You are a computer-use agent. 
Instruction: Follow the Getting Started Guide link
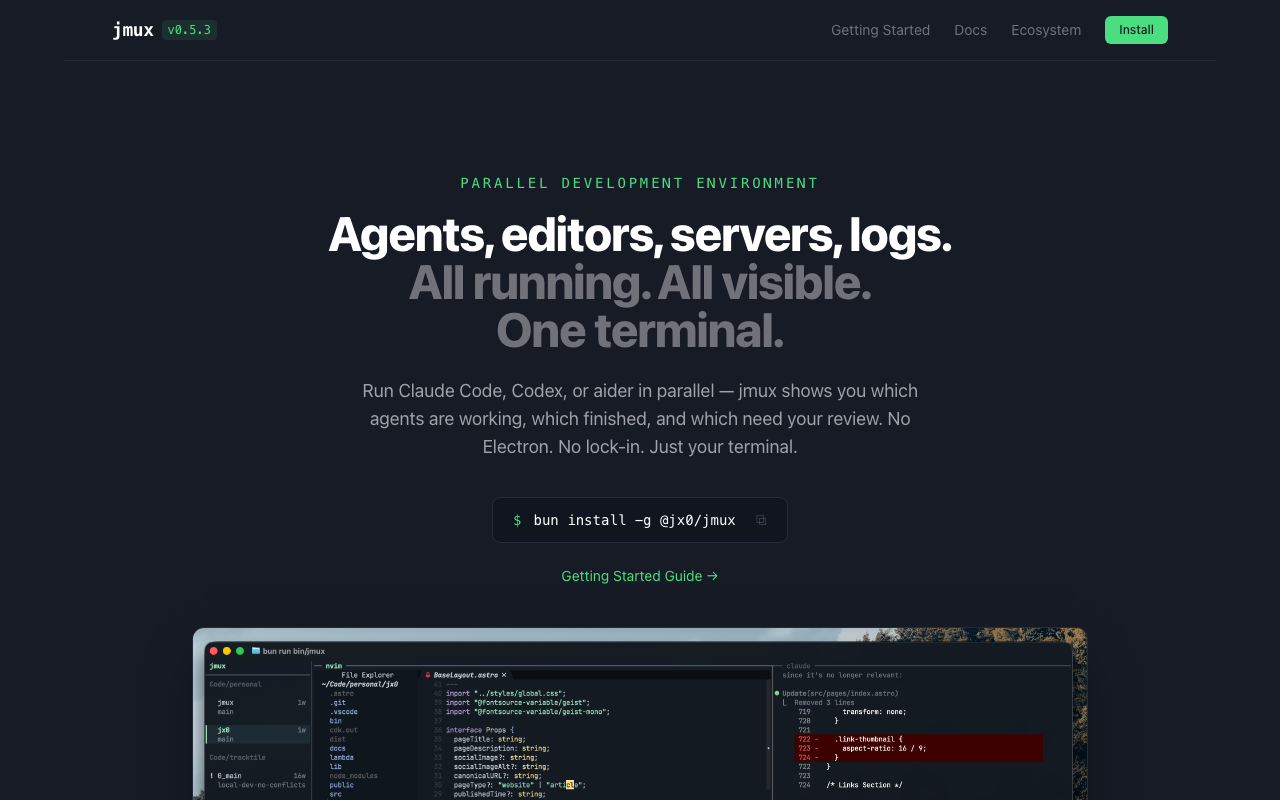point(639,576)
